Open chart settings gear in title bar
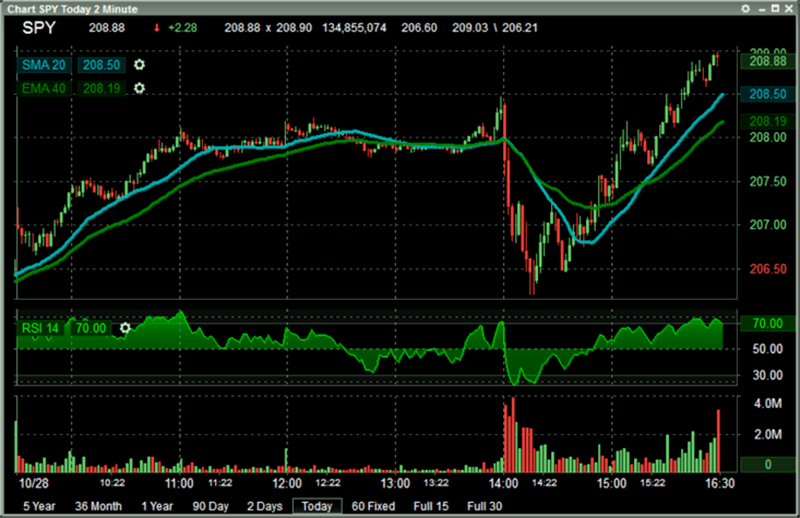 coord(745,9)
